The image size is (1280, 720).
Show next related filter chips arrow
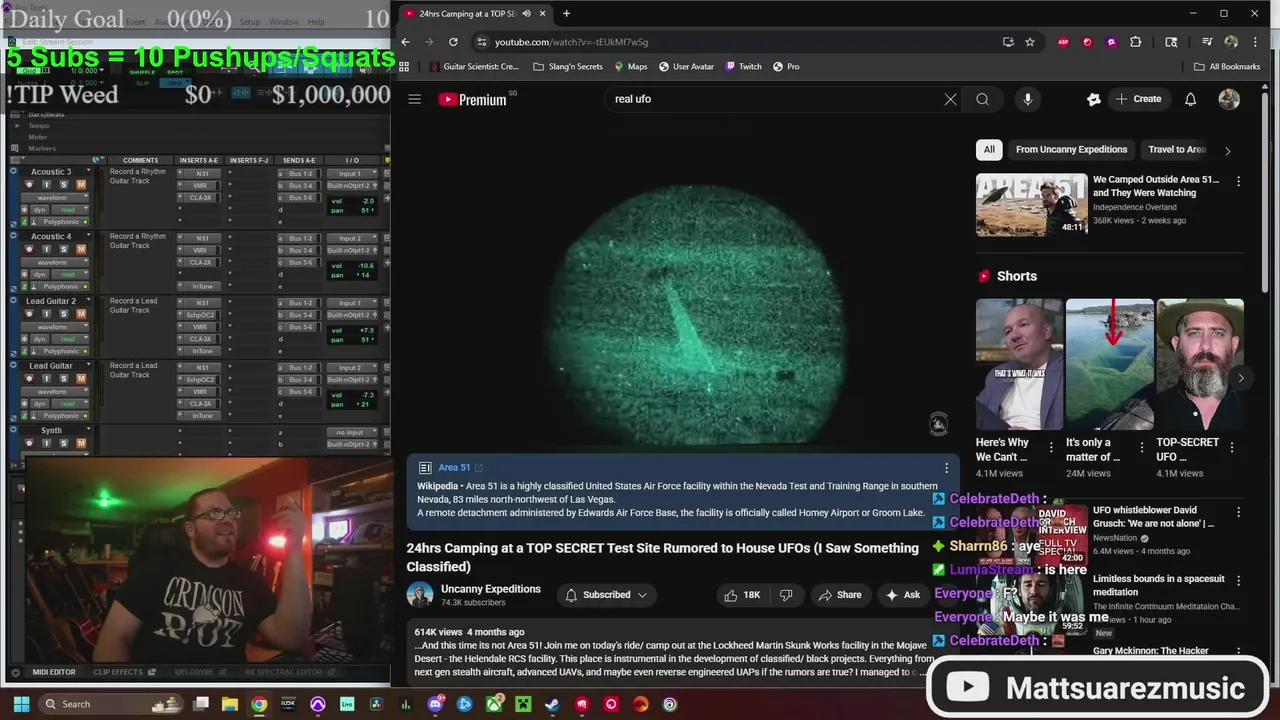pyautogui.click(x=1227, y=150)
